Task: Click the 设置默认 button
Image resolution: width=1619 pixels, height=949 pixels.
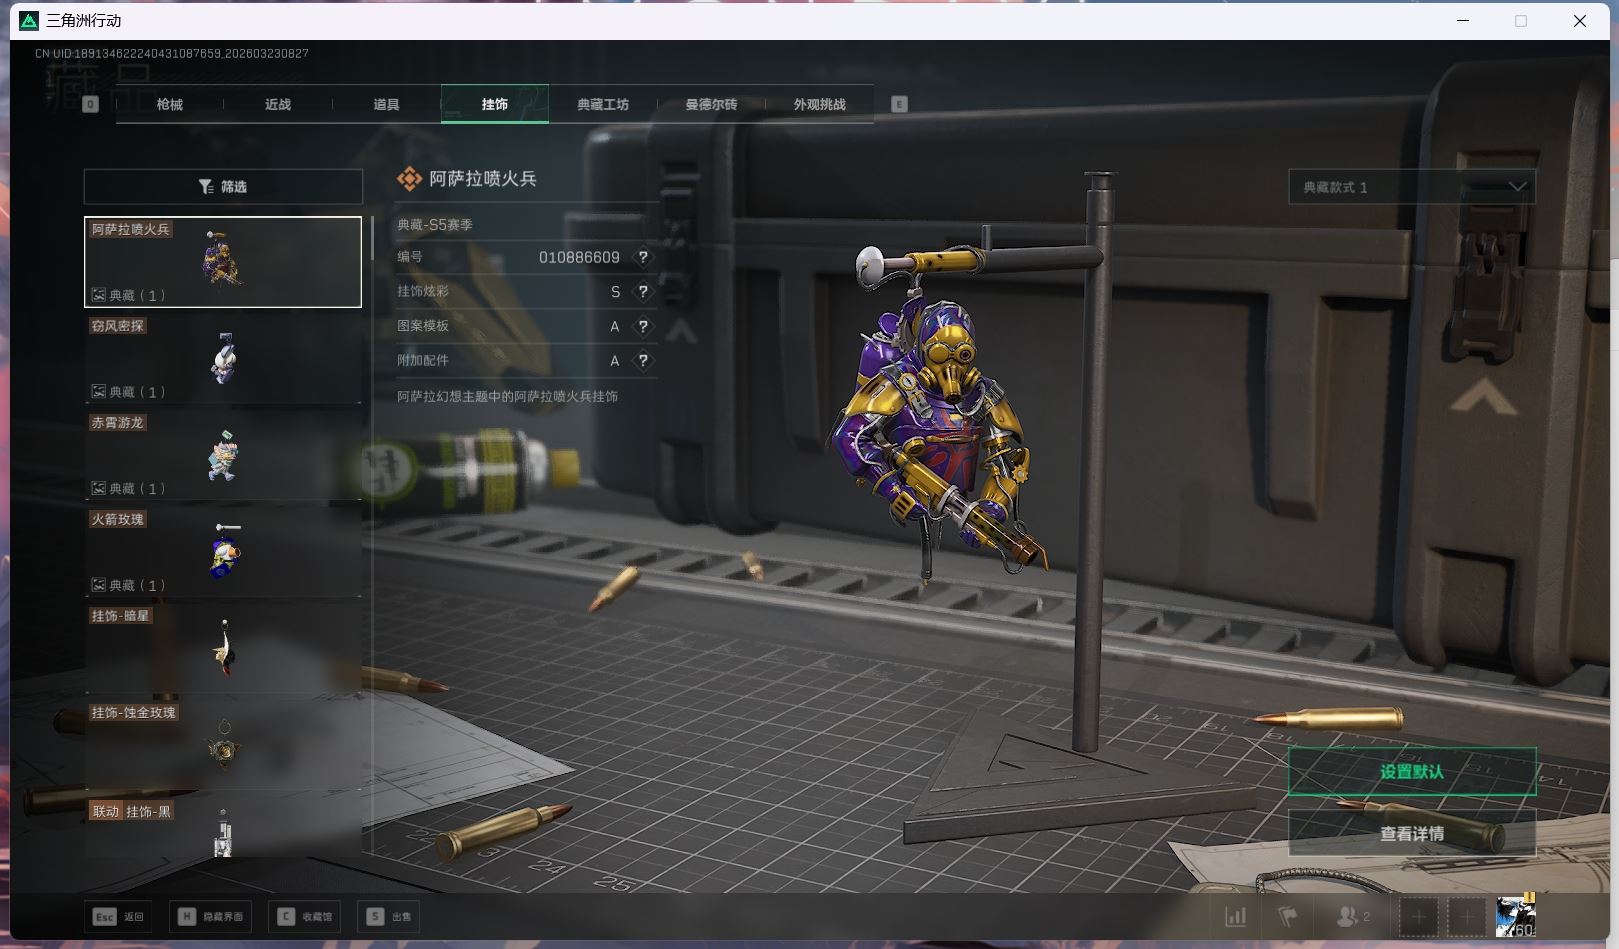Action: click(1411, 772)
